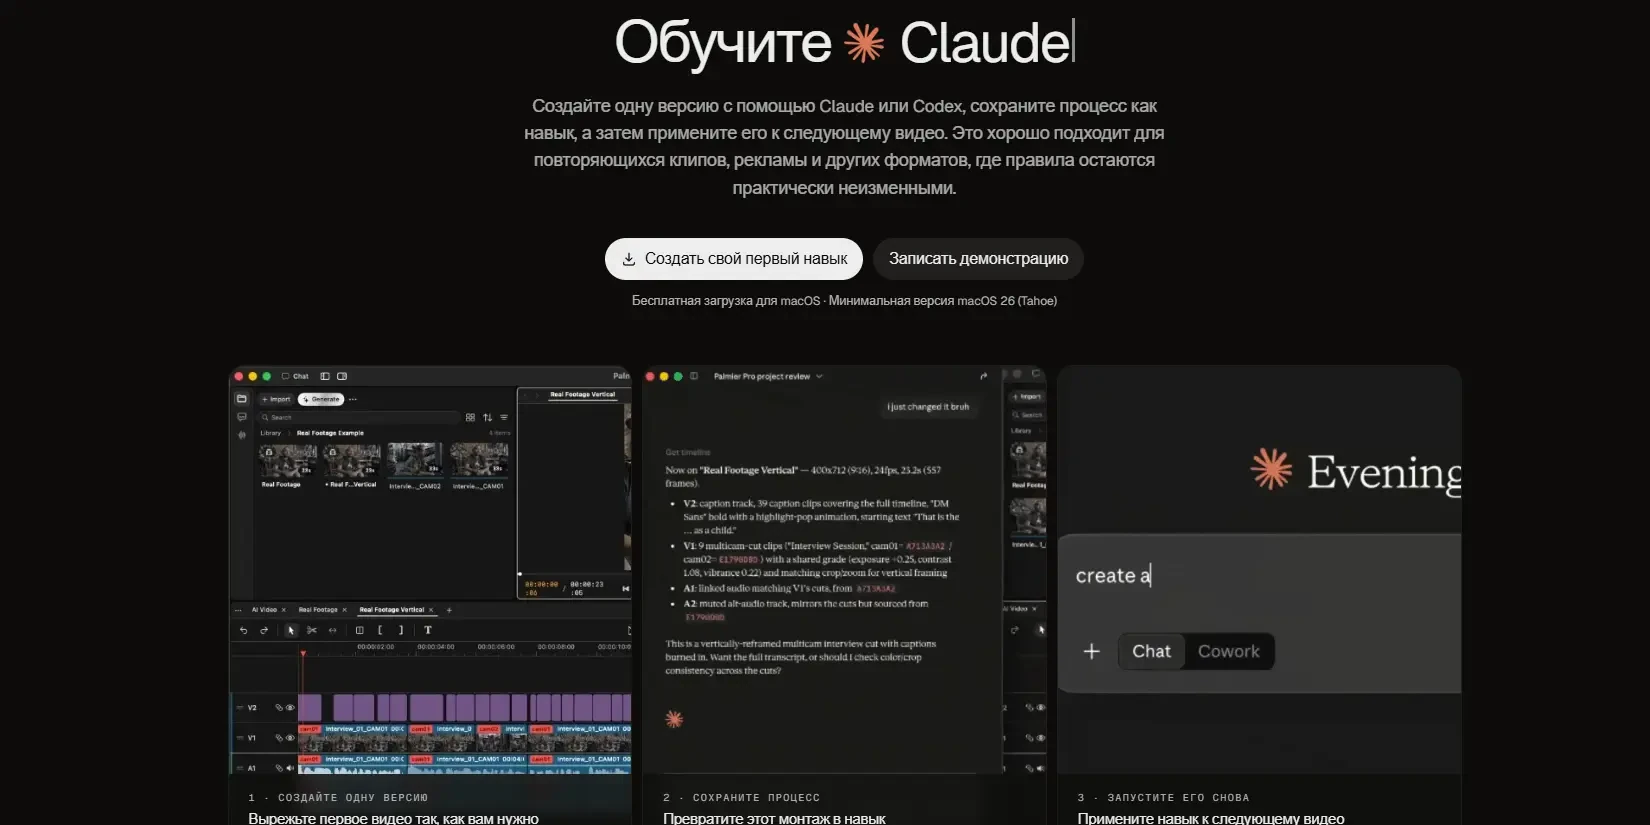Viewport: 1650px width, 825px height.
Task: Close the 'Real Footage Vertical' timeline tab
Action: pos(431,610)
